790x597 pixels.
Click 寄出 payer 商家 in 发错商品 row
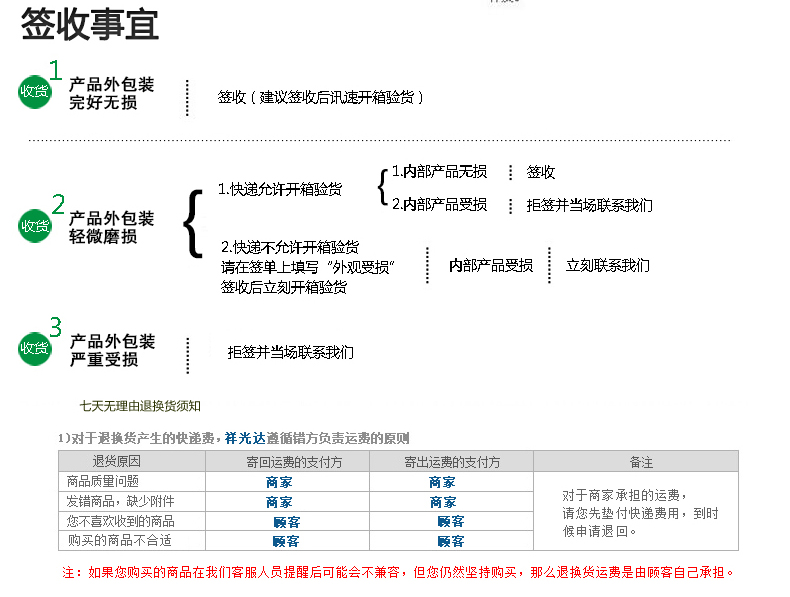coord(443,502)
